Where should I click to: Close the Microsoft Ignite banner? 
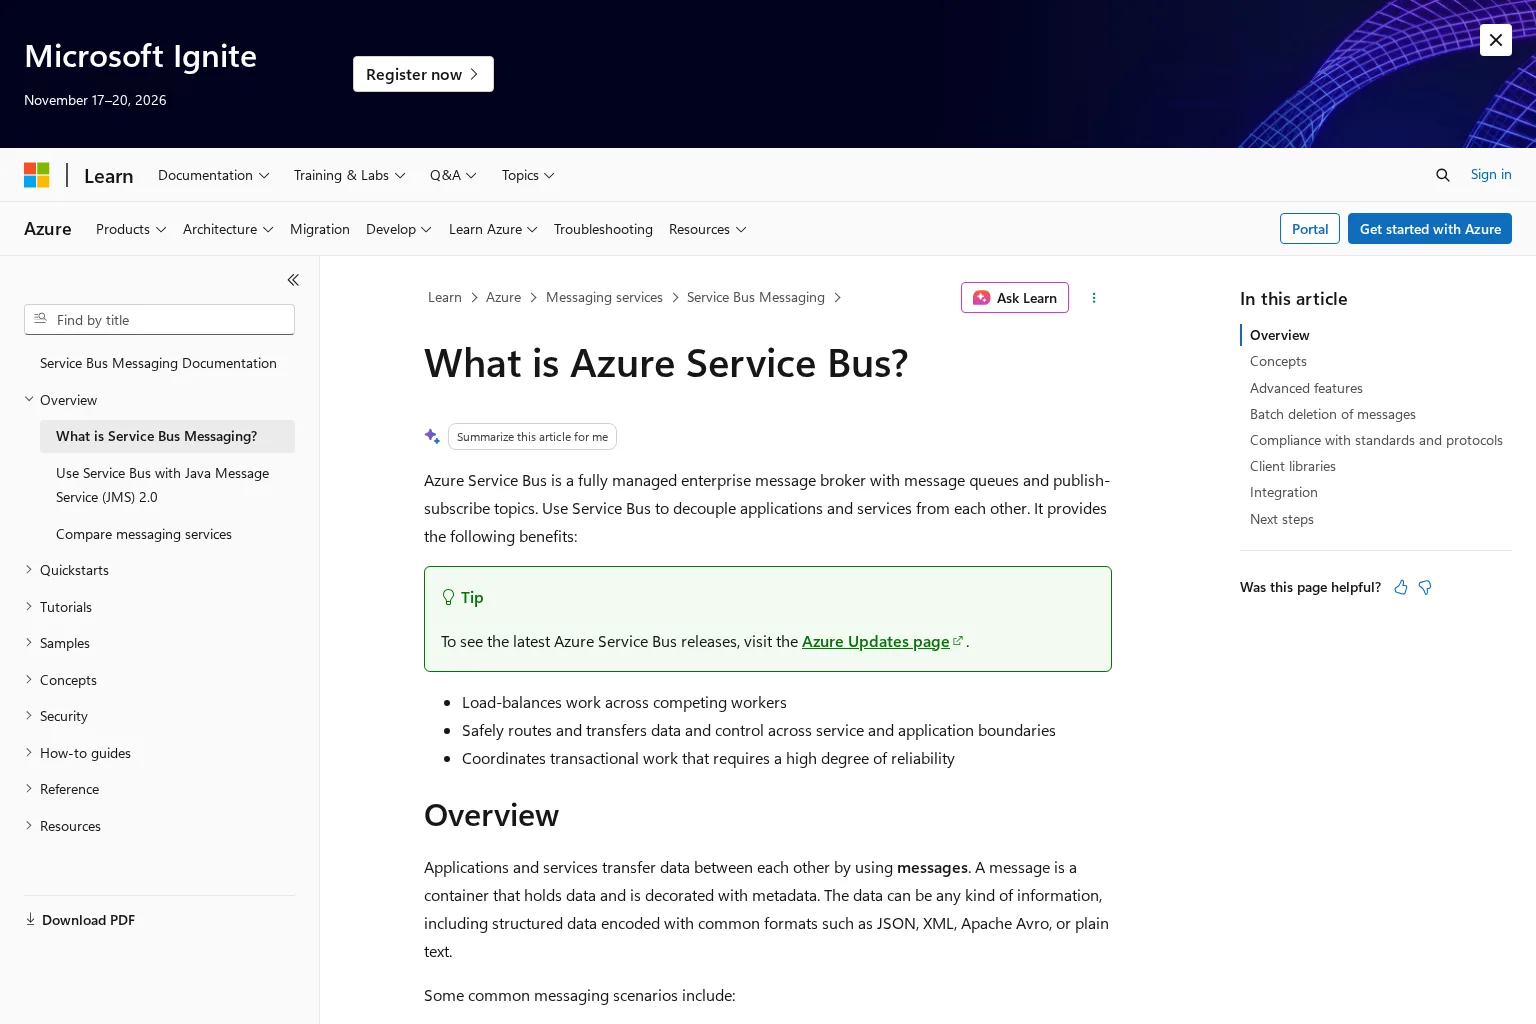coord(1496,40)
